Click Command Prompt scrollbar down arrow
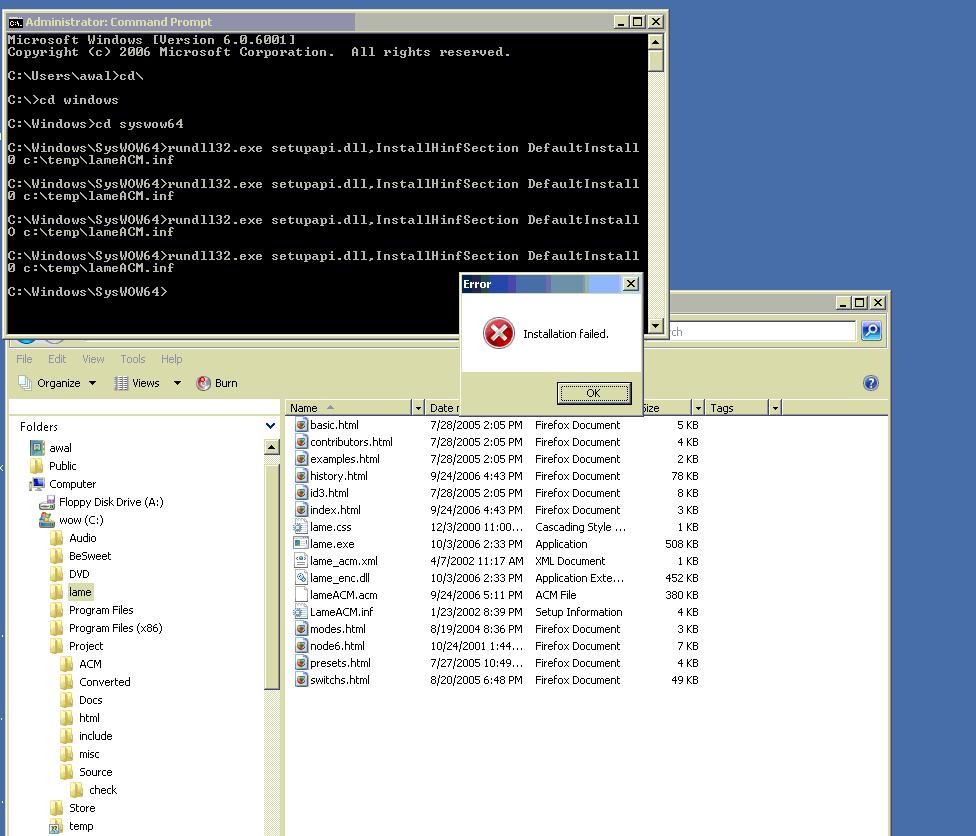The image size is (976, 836). click(x=655, y=325)
